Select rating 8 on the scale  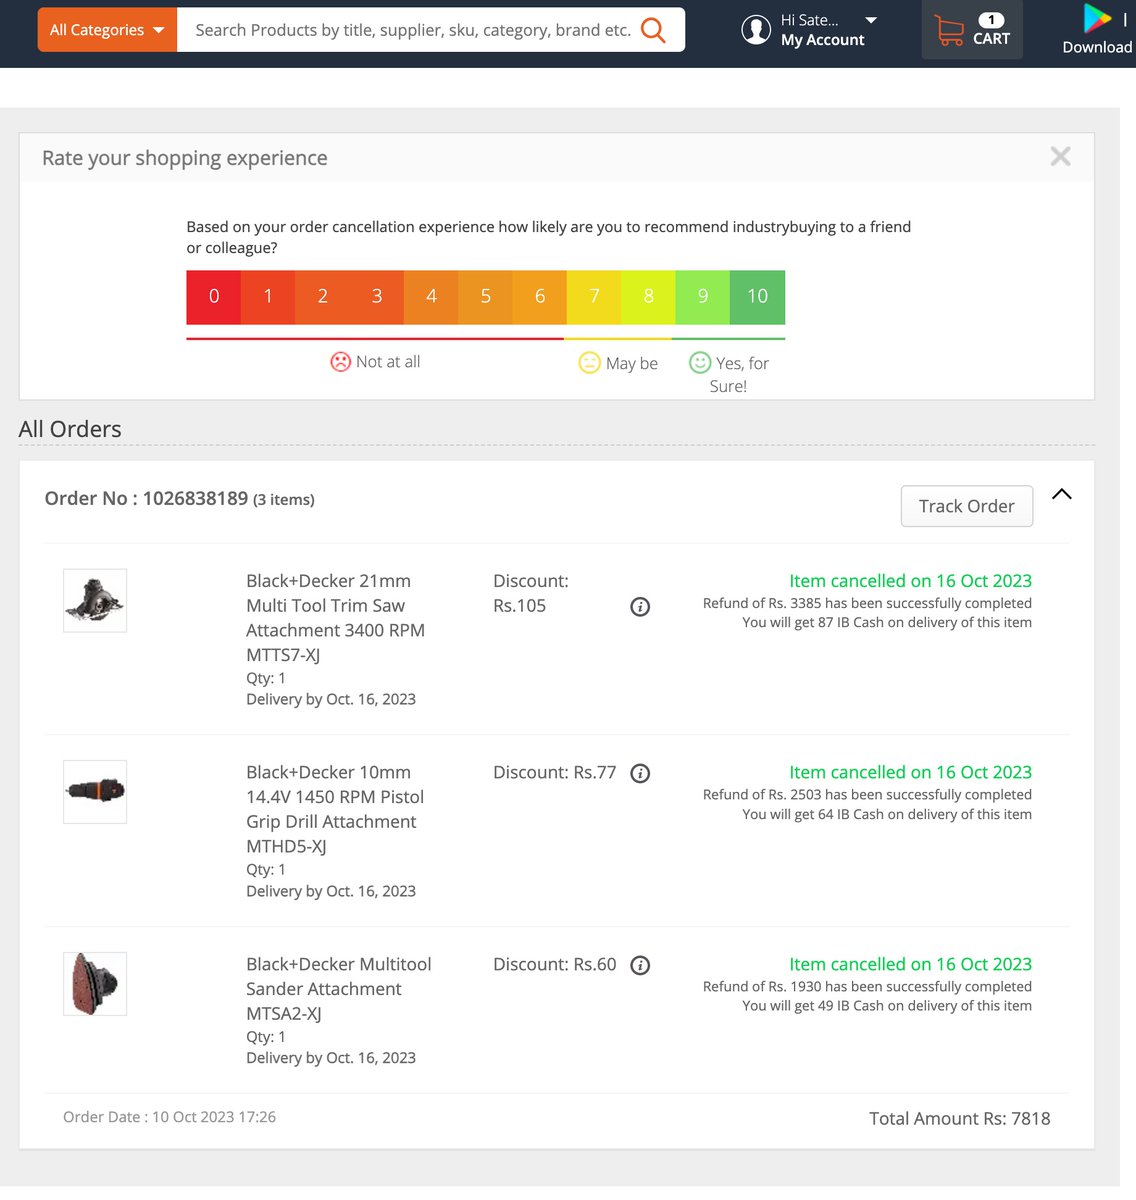pyautogui.click(x=649, y=297)
